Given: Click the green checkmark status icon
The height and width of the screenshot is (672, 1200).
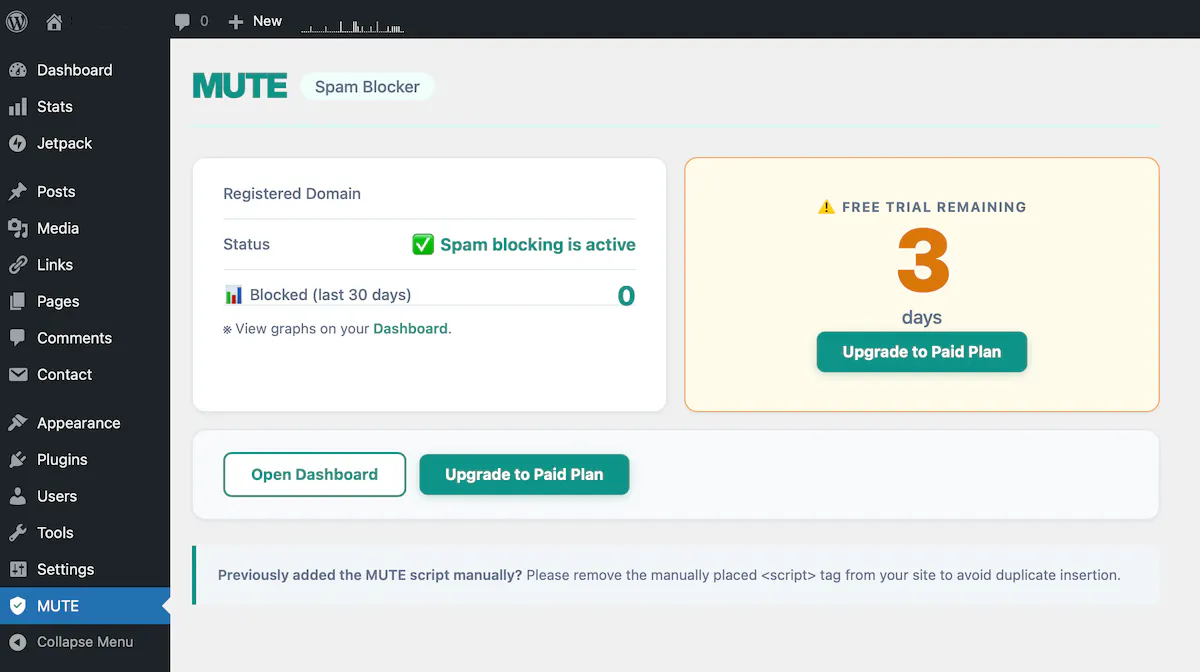Looking at the screenshot, I should pyautogui.click(x=423, y=244).
